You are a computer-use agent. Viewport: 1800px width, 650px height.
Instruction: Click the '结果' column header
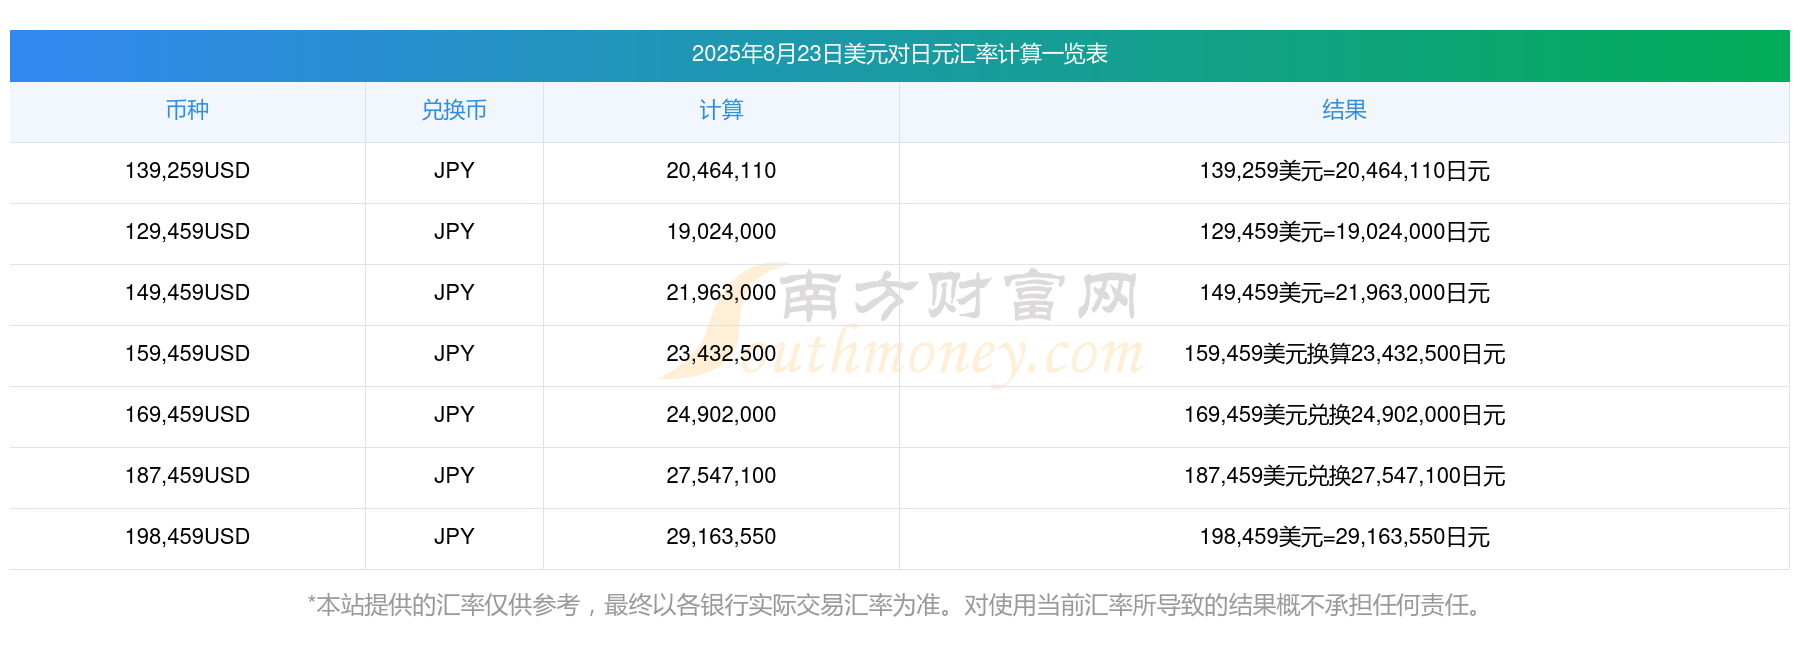click(x=1344, y=110)
